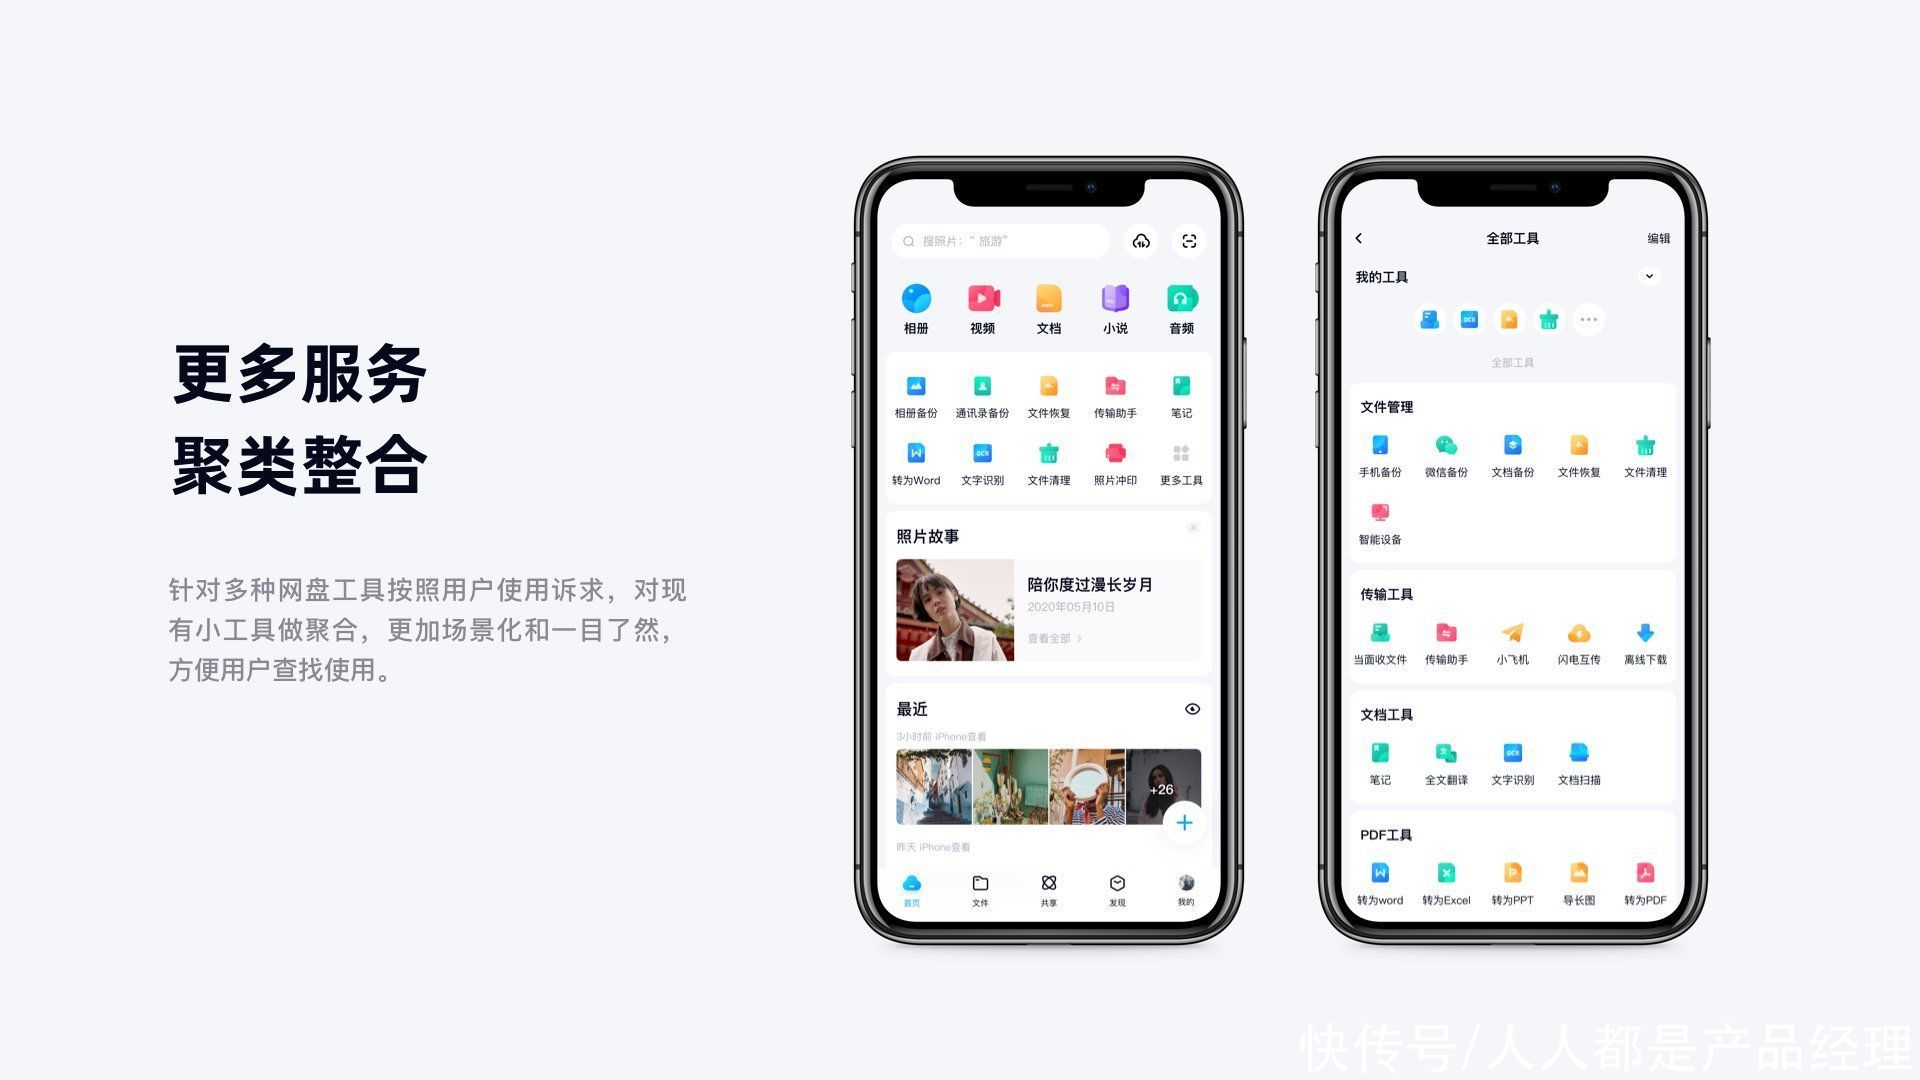The image size is (1920, 1080).
Task: Select the 小飞机 transfer tool
Action: pyautogui.click(x=1516, y=644)
